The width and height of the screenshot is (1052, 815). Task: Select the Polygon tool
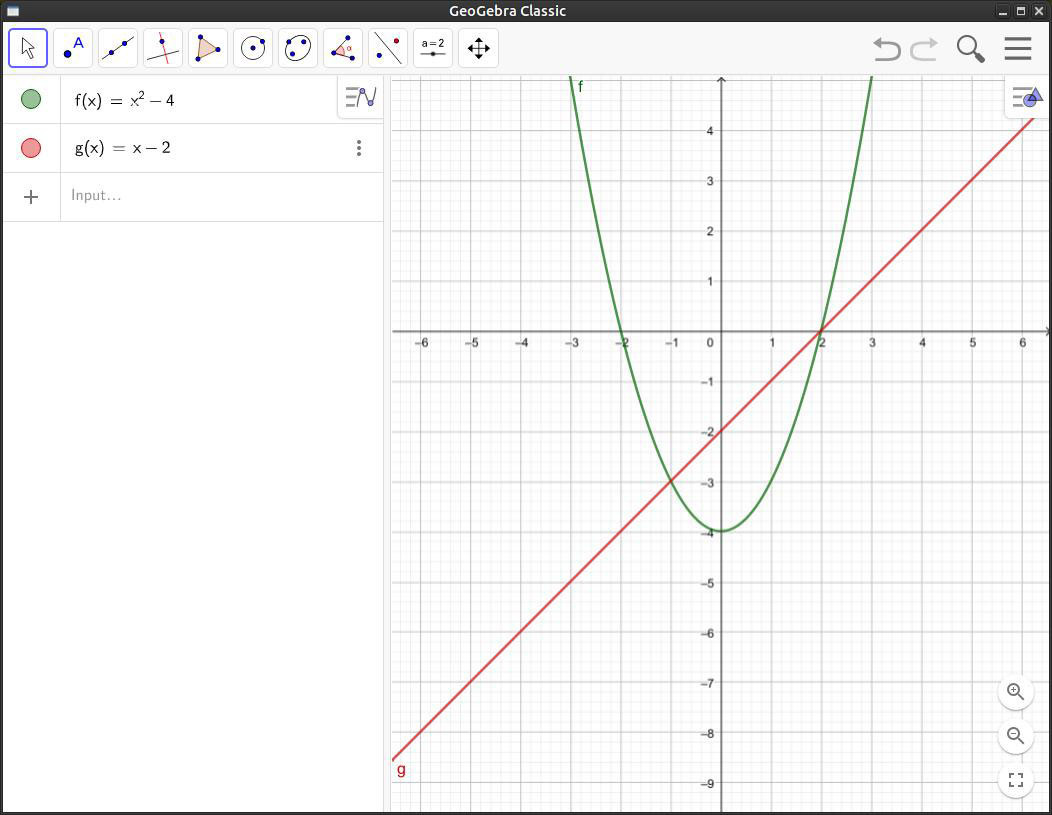tap(208, 48)
